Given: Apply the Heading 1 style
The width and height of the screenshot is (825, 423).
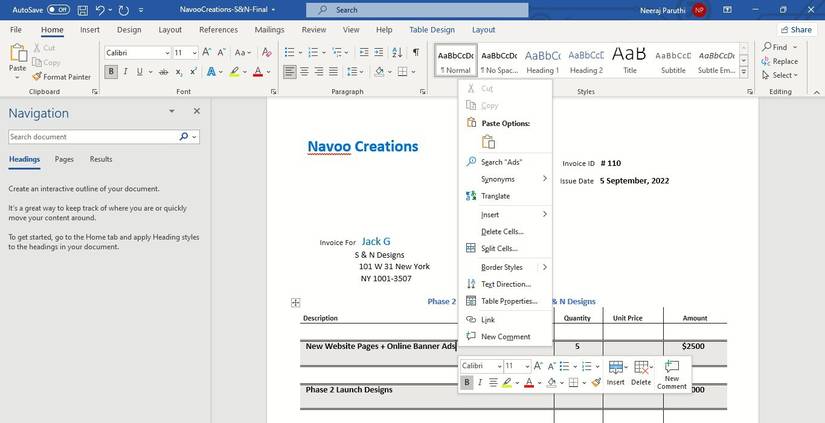Looking at the screenshot, I should click(543, 61).
